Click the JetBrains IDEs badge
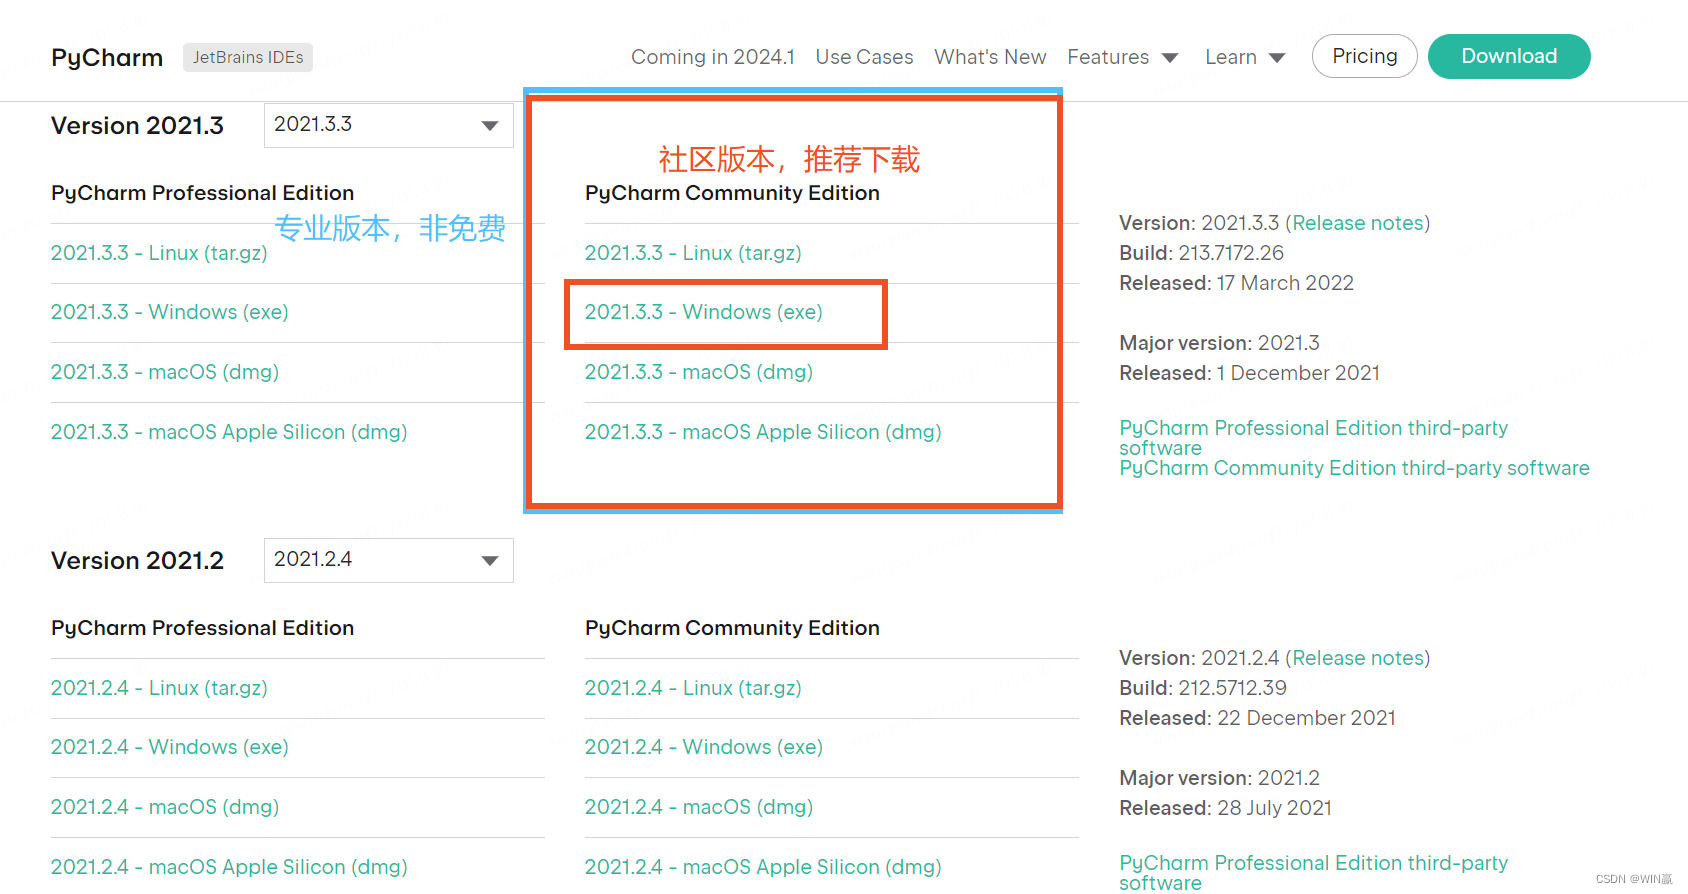Image resolution: width=1688 pixels, height=894 pixels. pyautogui.click(x=248, y=57)
